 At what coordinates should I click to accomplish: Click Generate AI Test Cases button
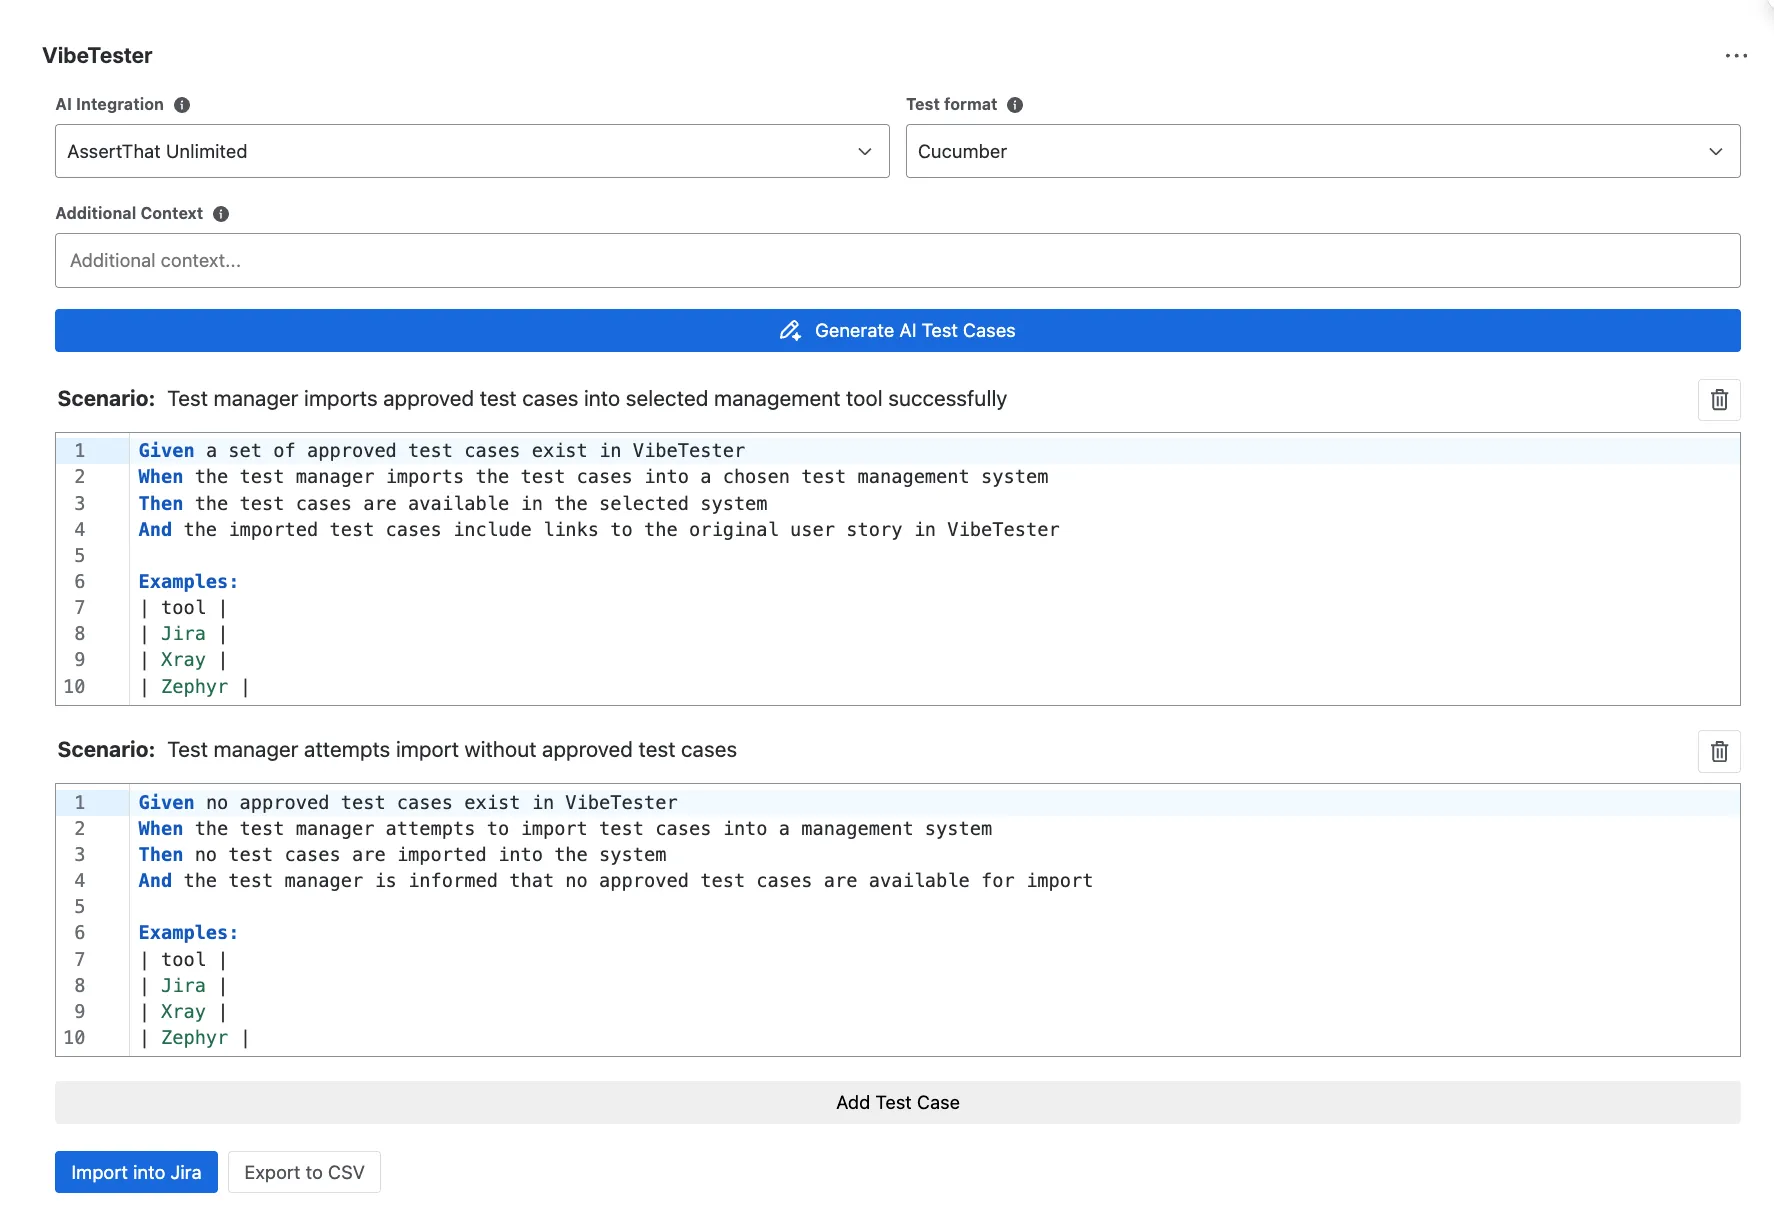(898, 331)
